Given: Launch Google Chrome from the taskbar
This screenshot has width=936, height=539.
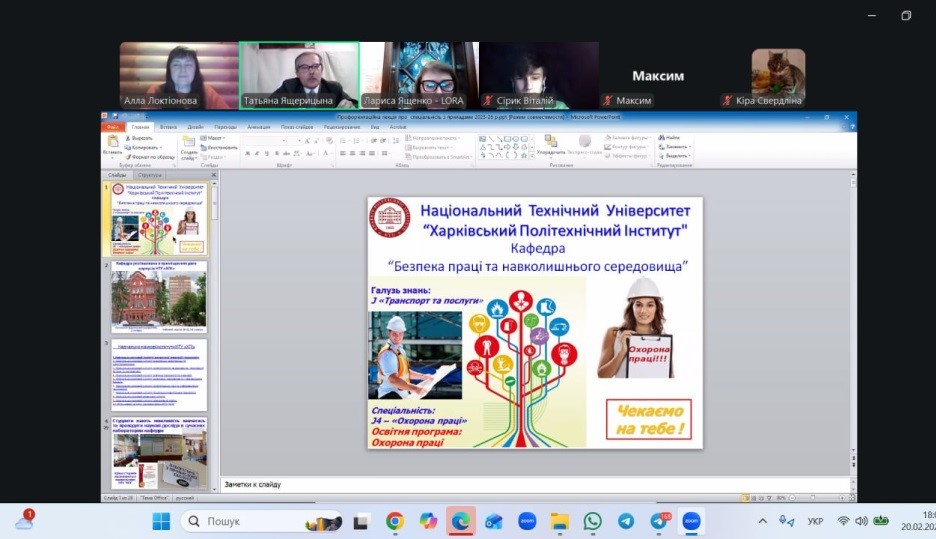Looking at the screenshot, I should [395, 521].
